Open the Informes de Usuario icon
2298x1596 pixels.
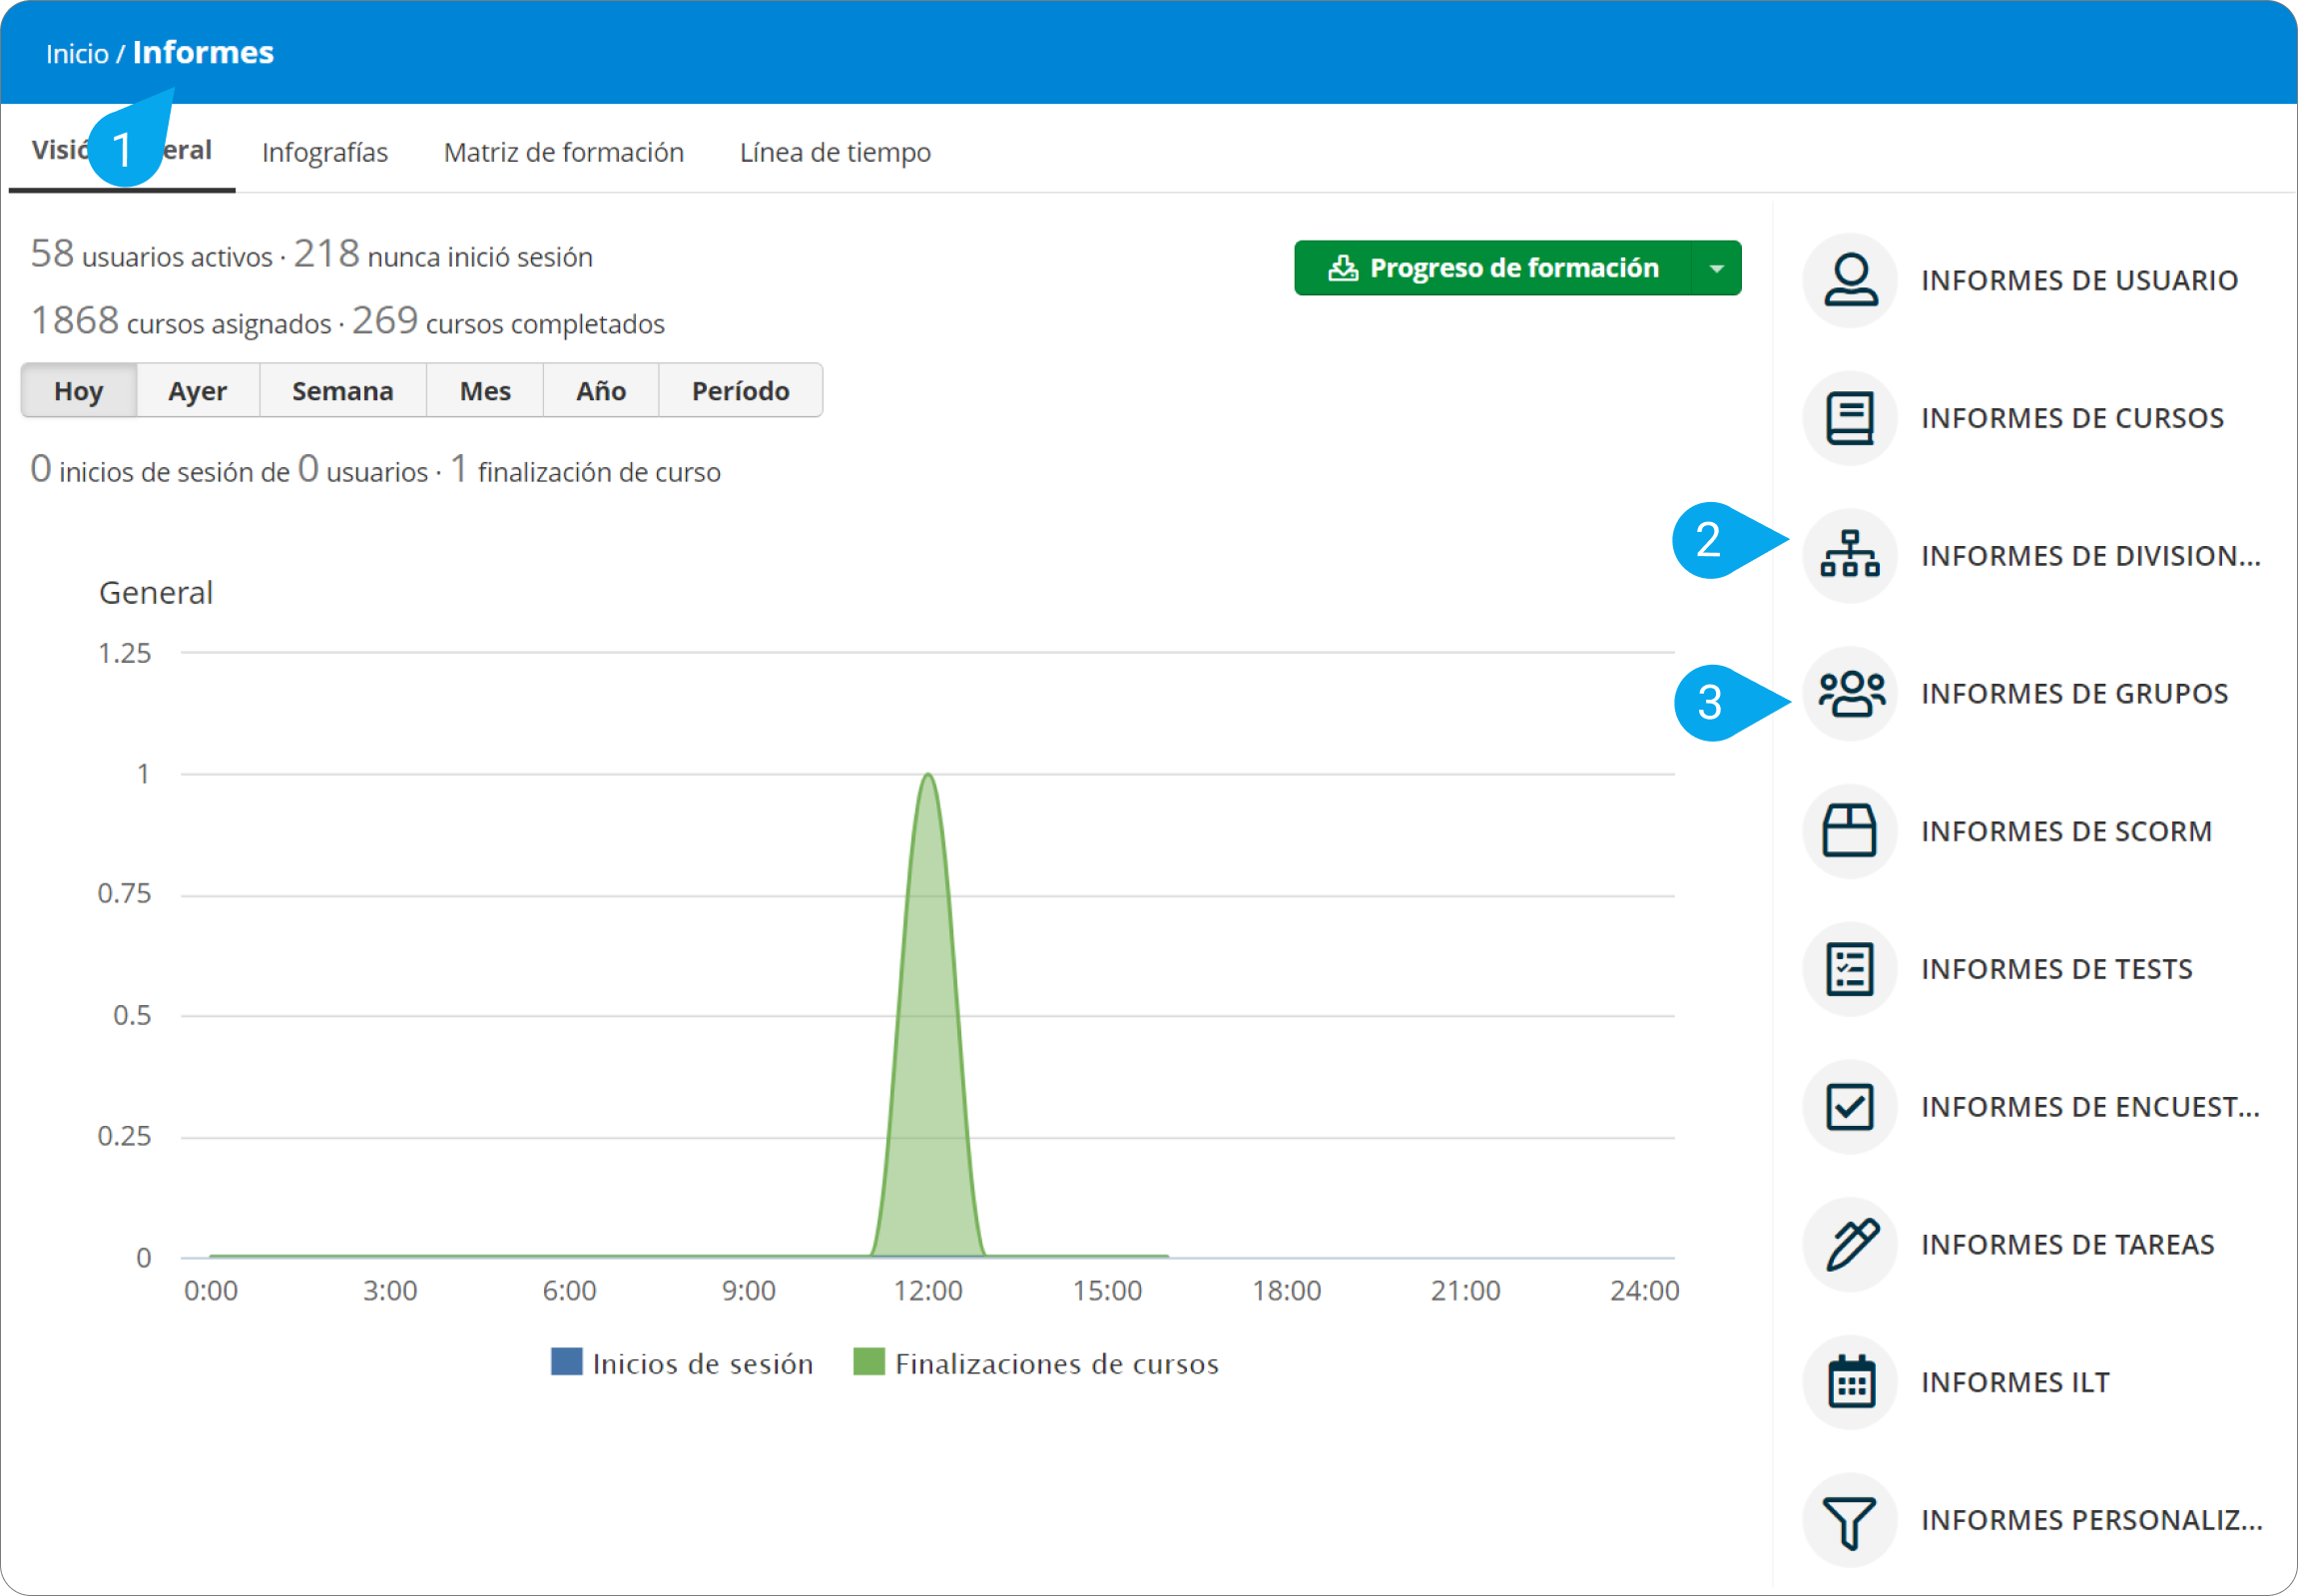pyautogui.click(x=1850, y=280)
